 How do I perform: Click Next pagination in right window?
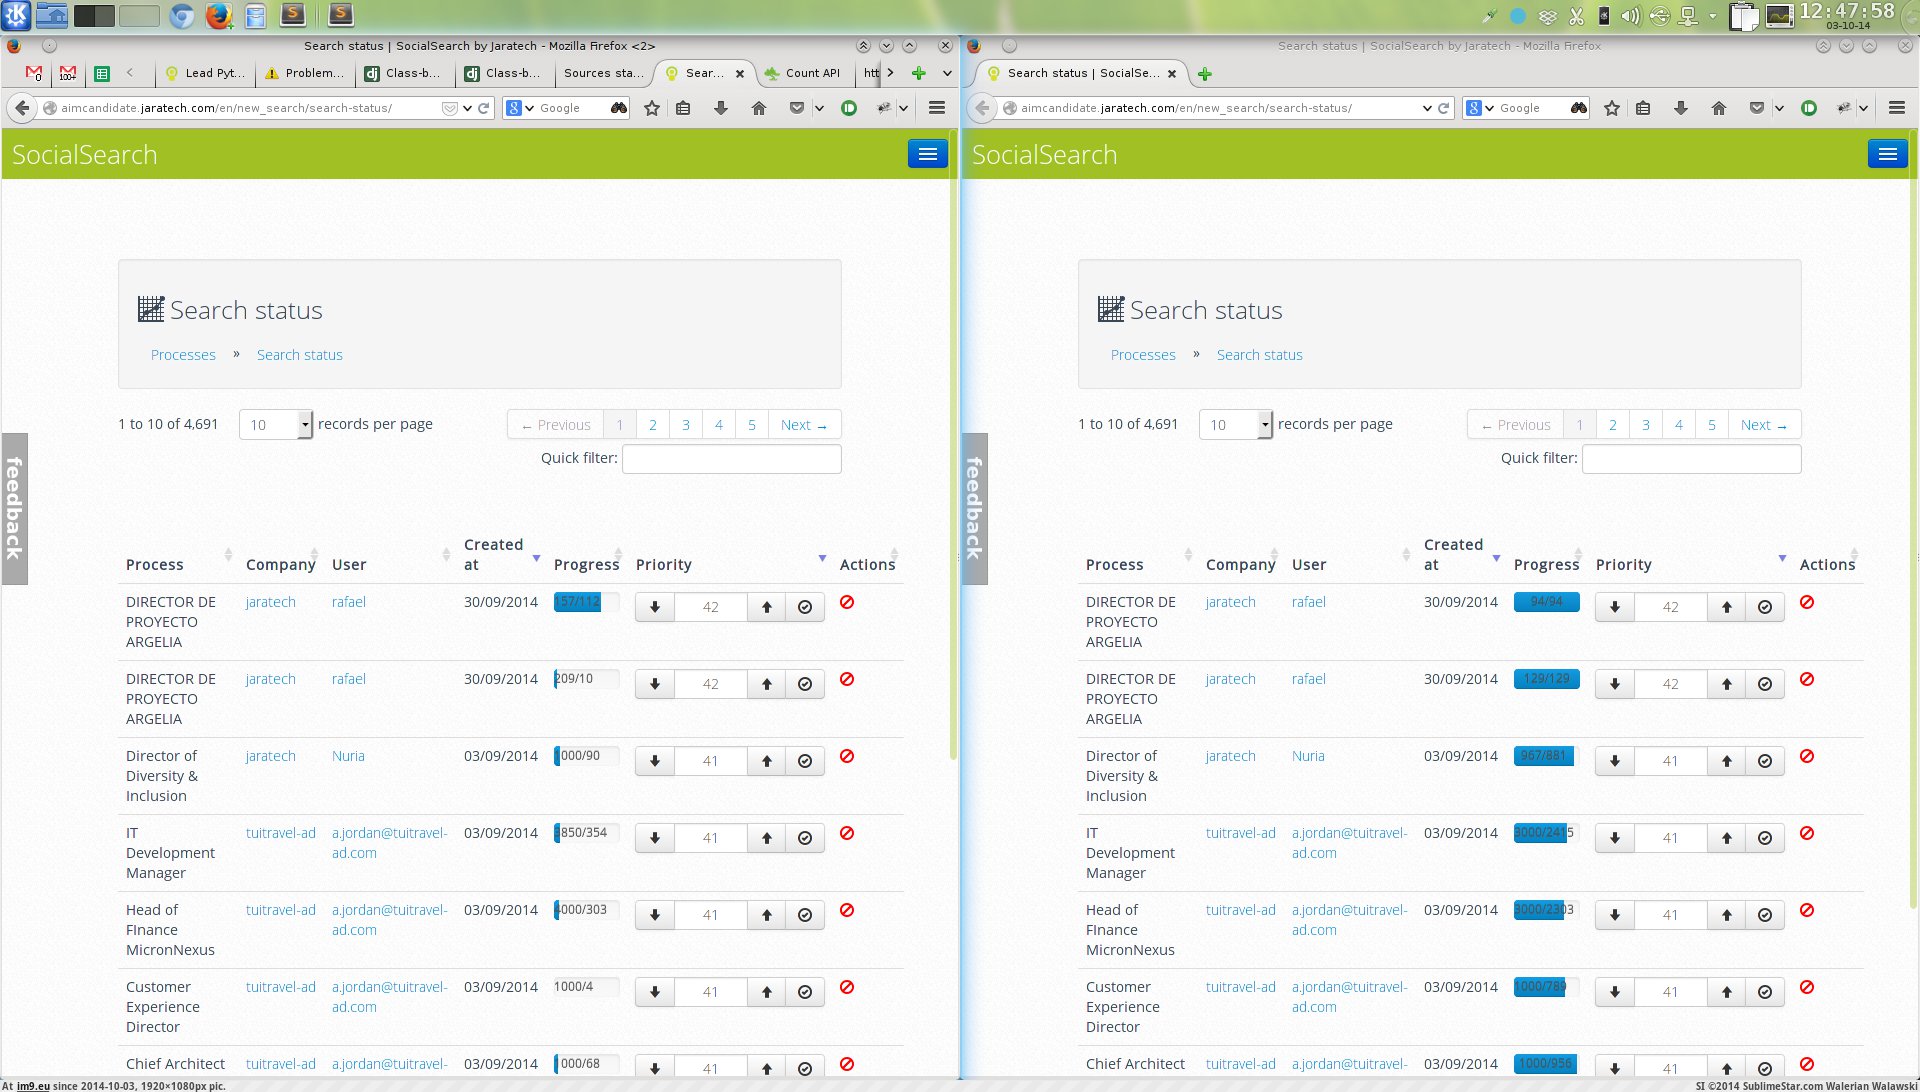coord(1764,425)
